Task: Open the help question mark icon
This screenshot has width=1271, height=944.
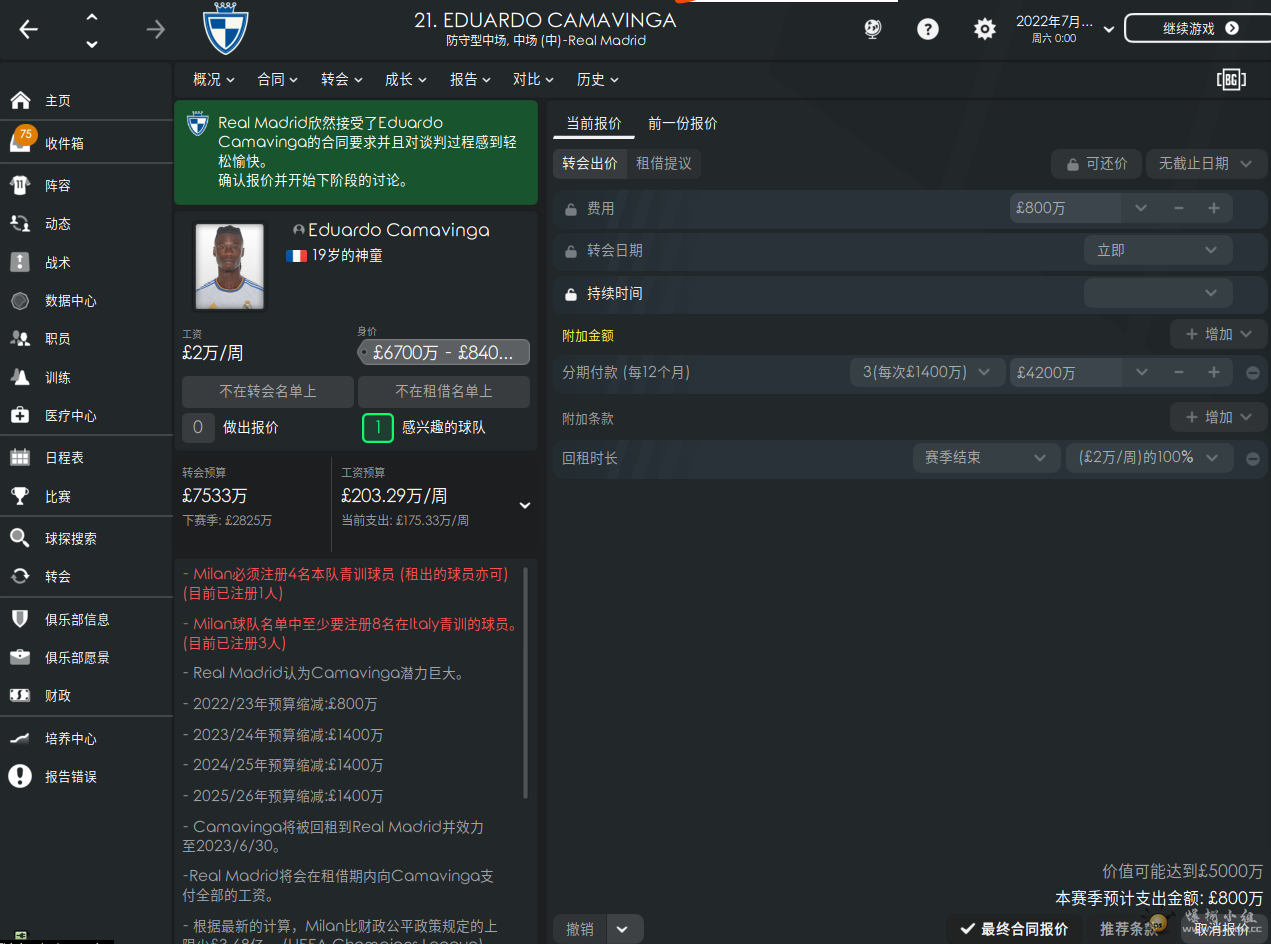Action: coord(928,29)
